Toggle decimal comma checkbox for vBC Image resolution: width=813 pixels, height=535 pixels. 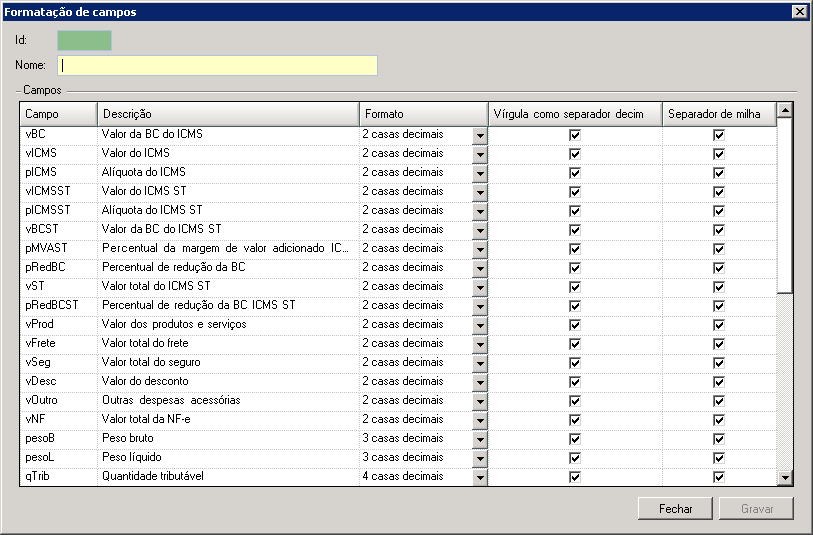[x=574, y=134]
